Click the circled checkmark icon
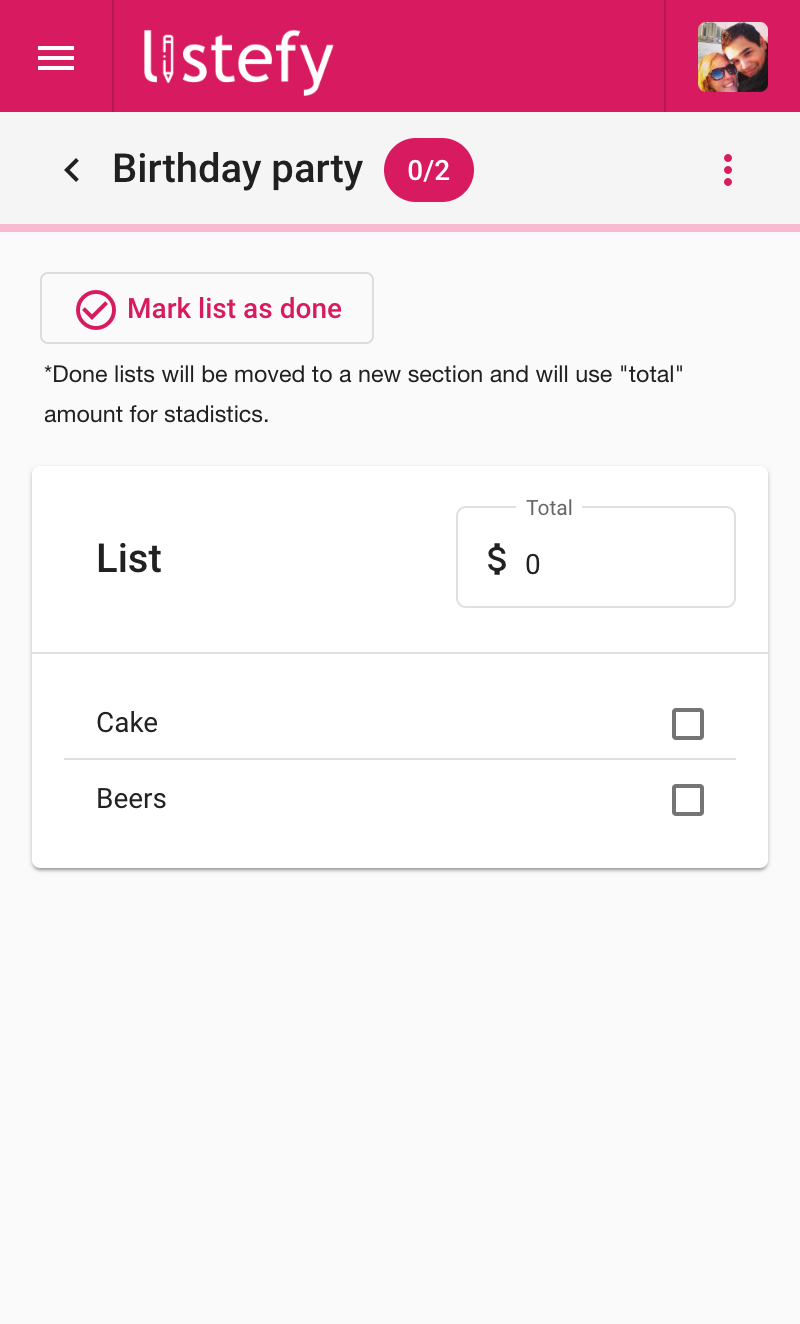This screenshot has width=800, height=1324. coord(96,309)
